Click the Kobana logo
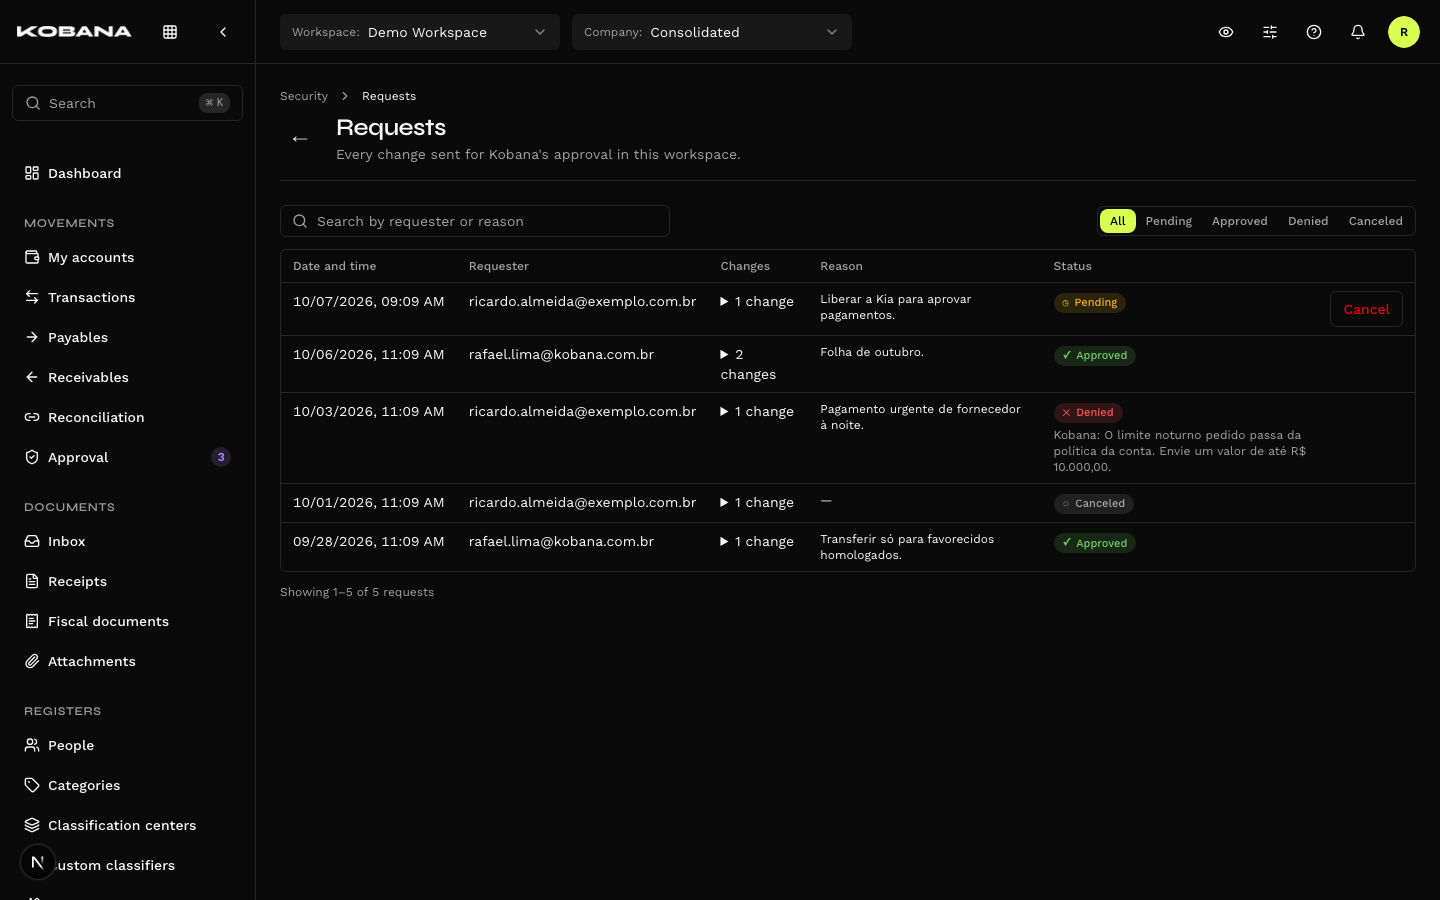The image size is (1440, 900). [x=74, y=32]
